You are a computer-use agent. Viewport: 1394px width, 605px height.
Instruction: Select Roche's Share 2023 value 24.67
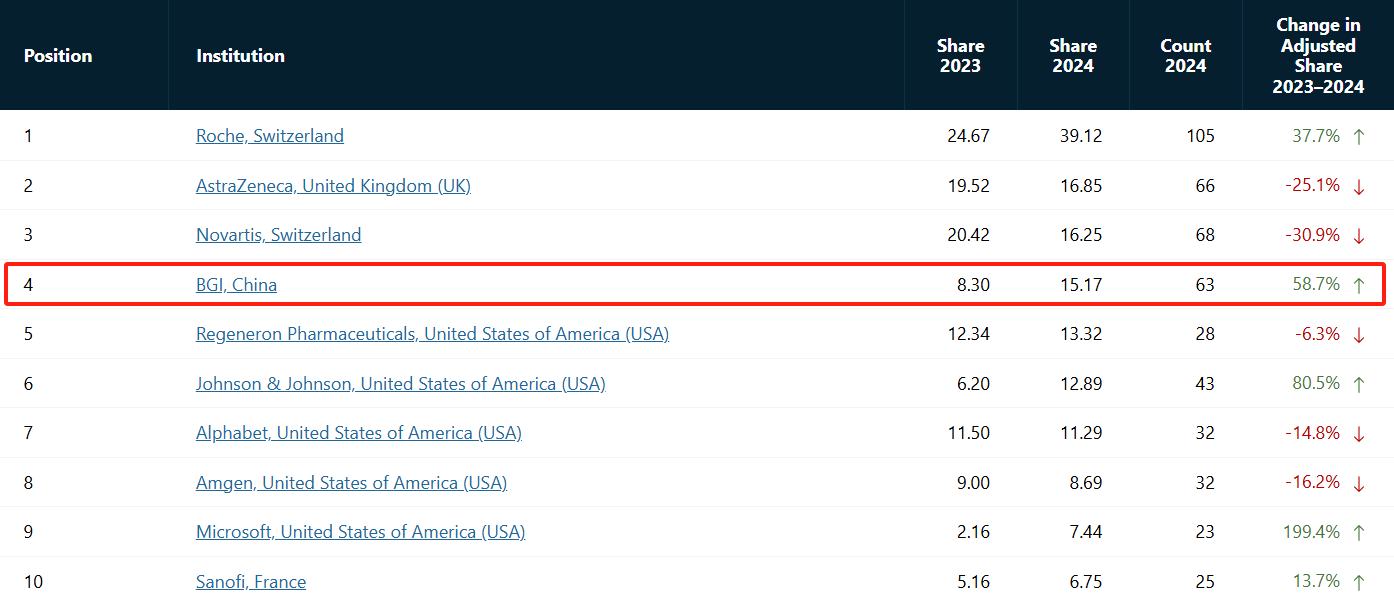968,136
